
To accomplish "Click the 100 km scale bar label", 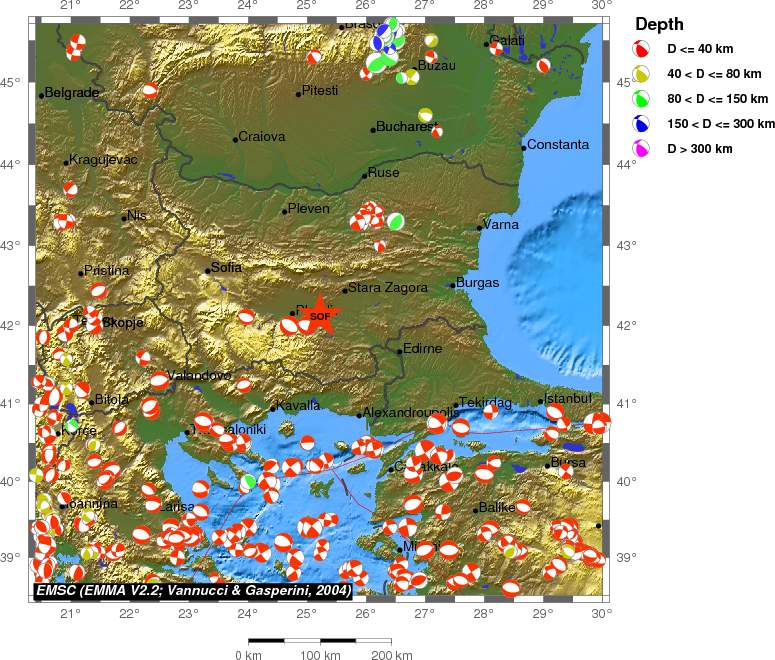I will tap(320, 655).
